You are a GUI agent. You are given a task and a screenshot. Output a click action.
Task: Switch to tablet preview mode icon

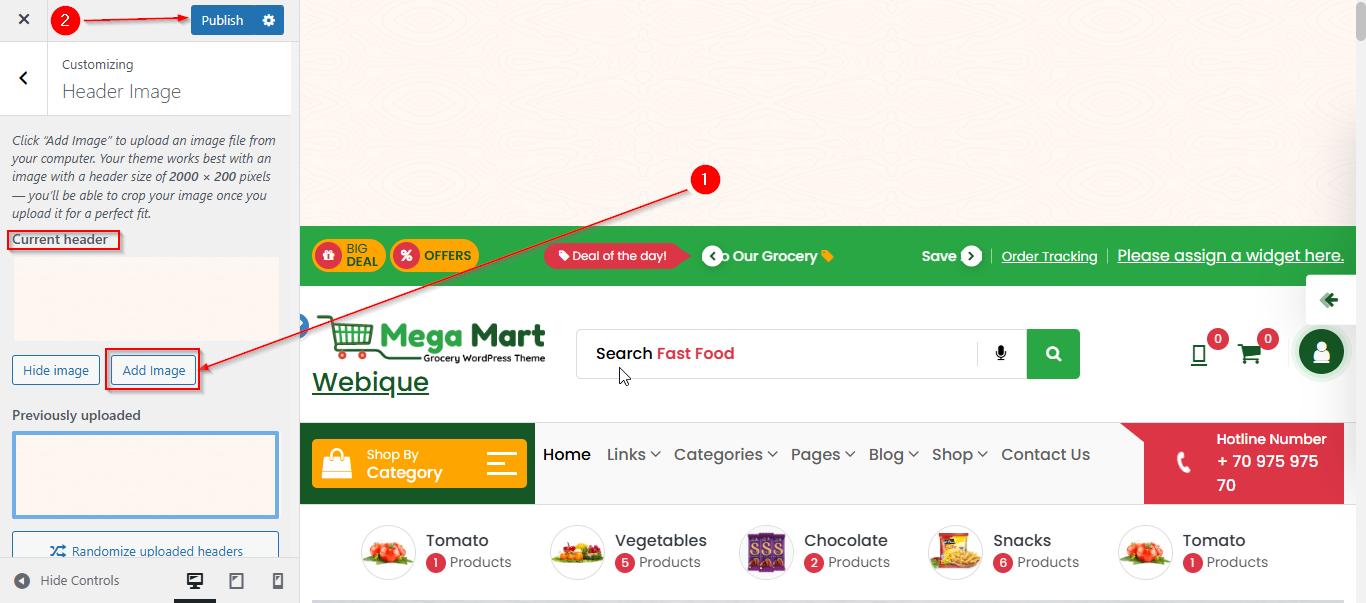tap(237, 581)
